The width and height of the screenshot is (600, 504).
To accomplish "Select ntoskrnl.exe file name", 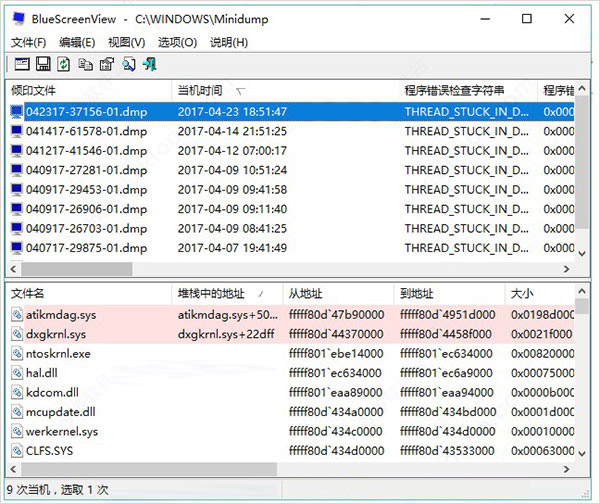I will coord(58,354).
